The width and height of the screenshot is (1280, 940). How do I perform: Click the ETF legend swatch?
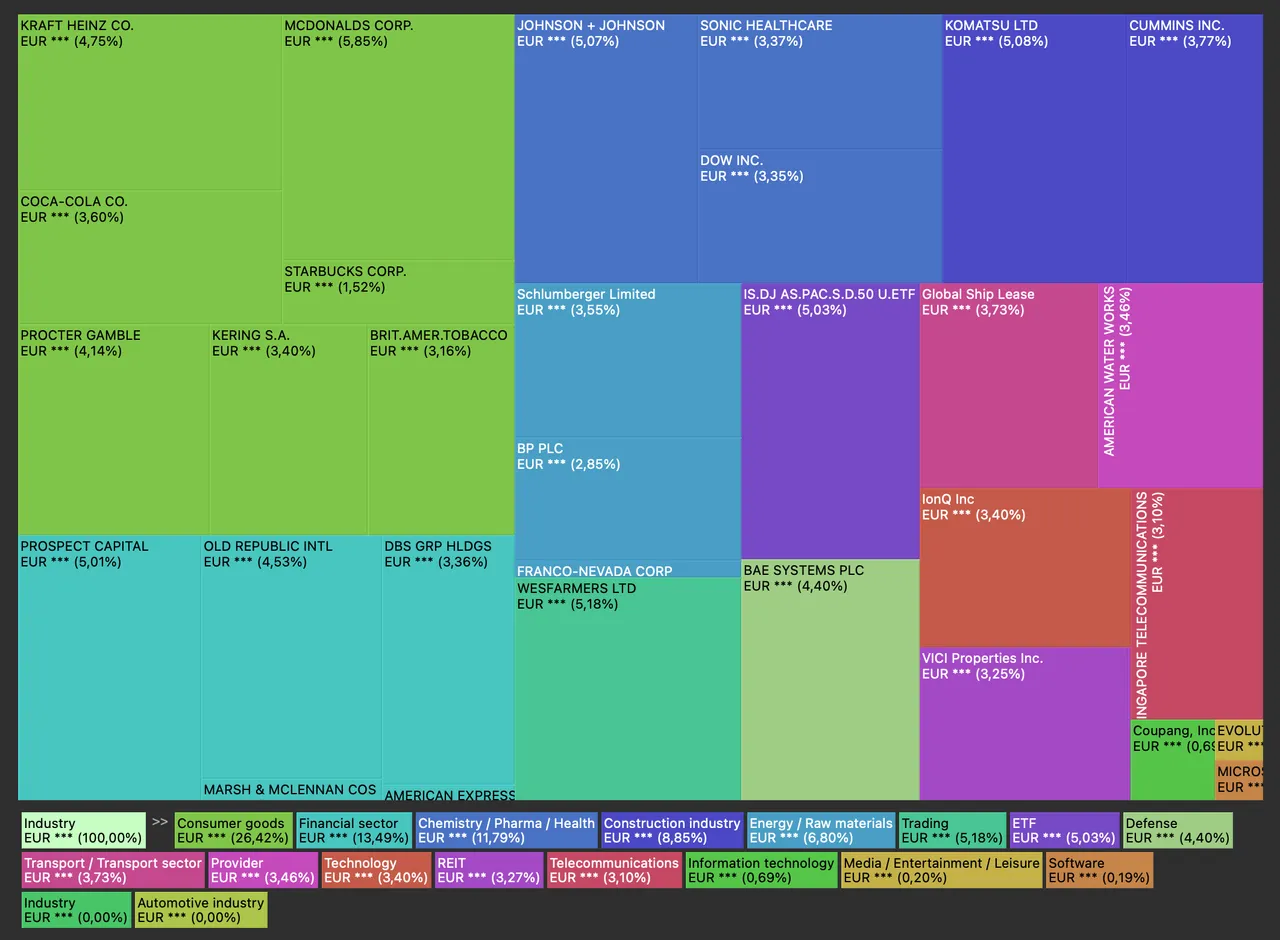click(1064, 830)
